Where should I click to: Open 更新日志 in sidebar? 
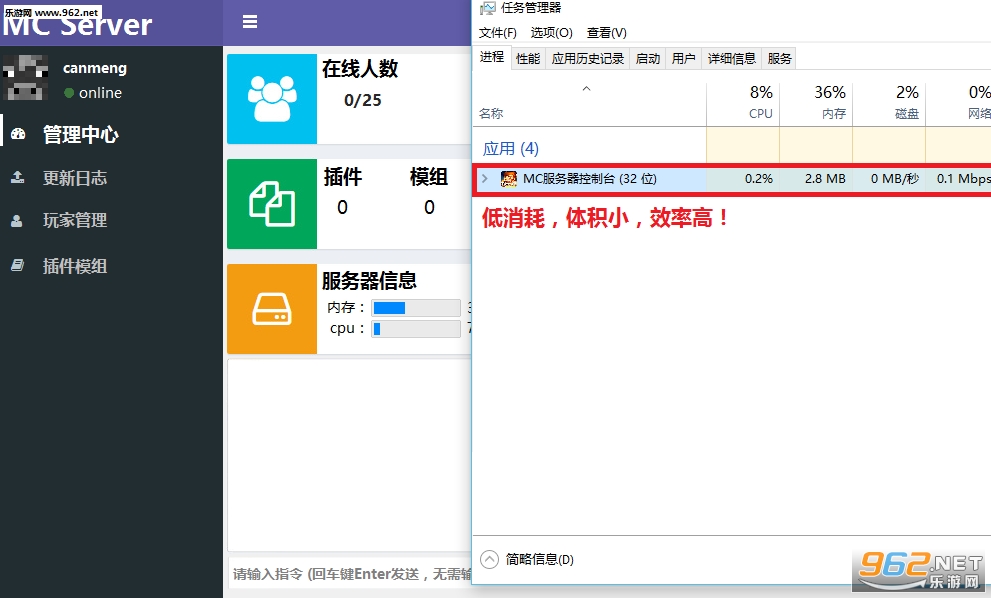[x=75, y=178]
